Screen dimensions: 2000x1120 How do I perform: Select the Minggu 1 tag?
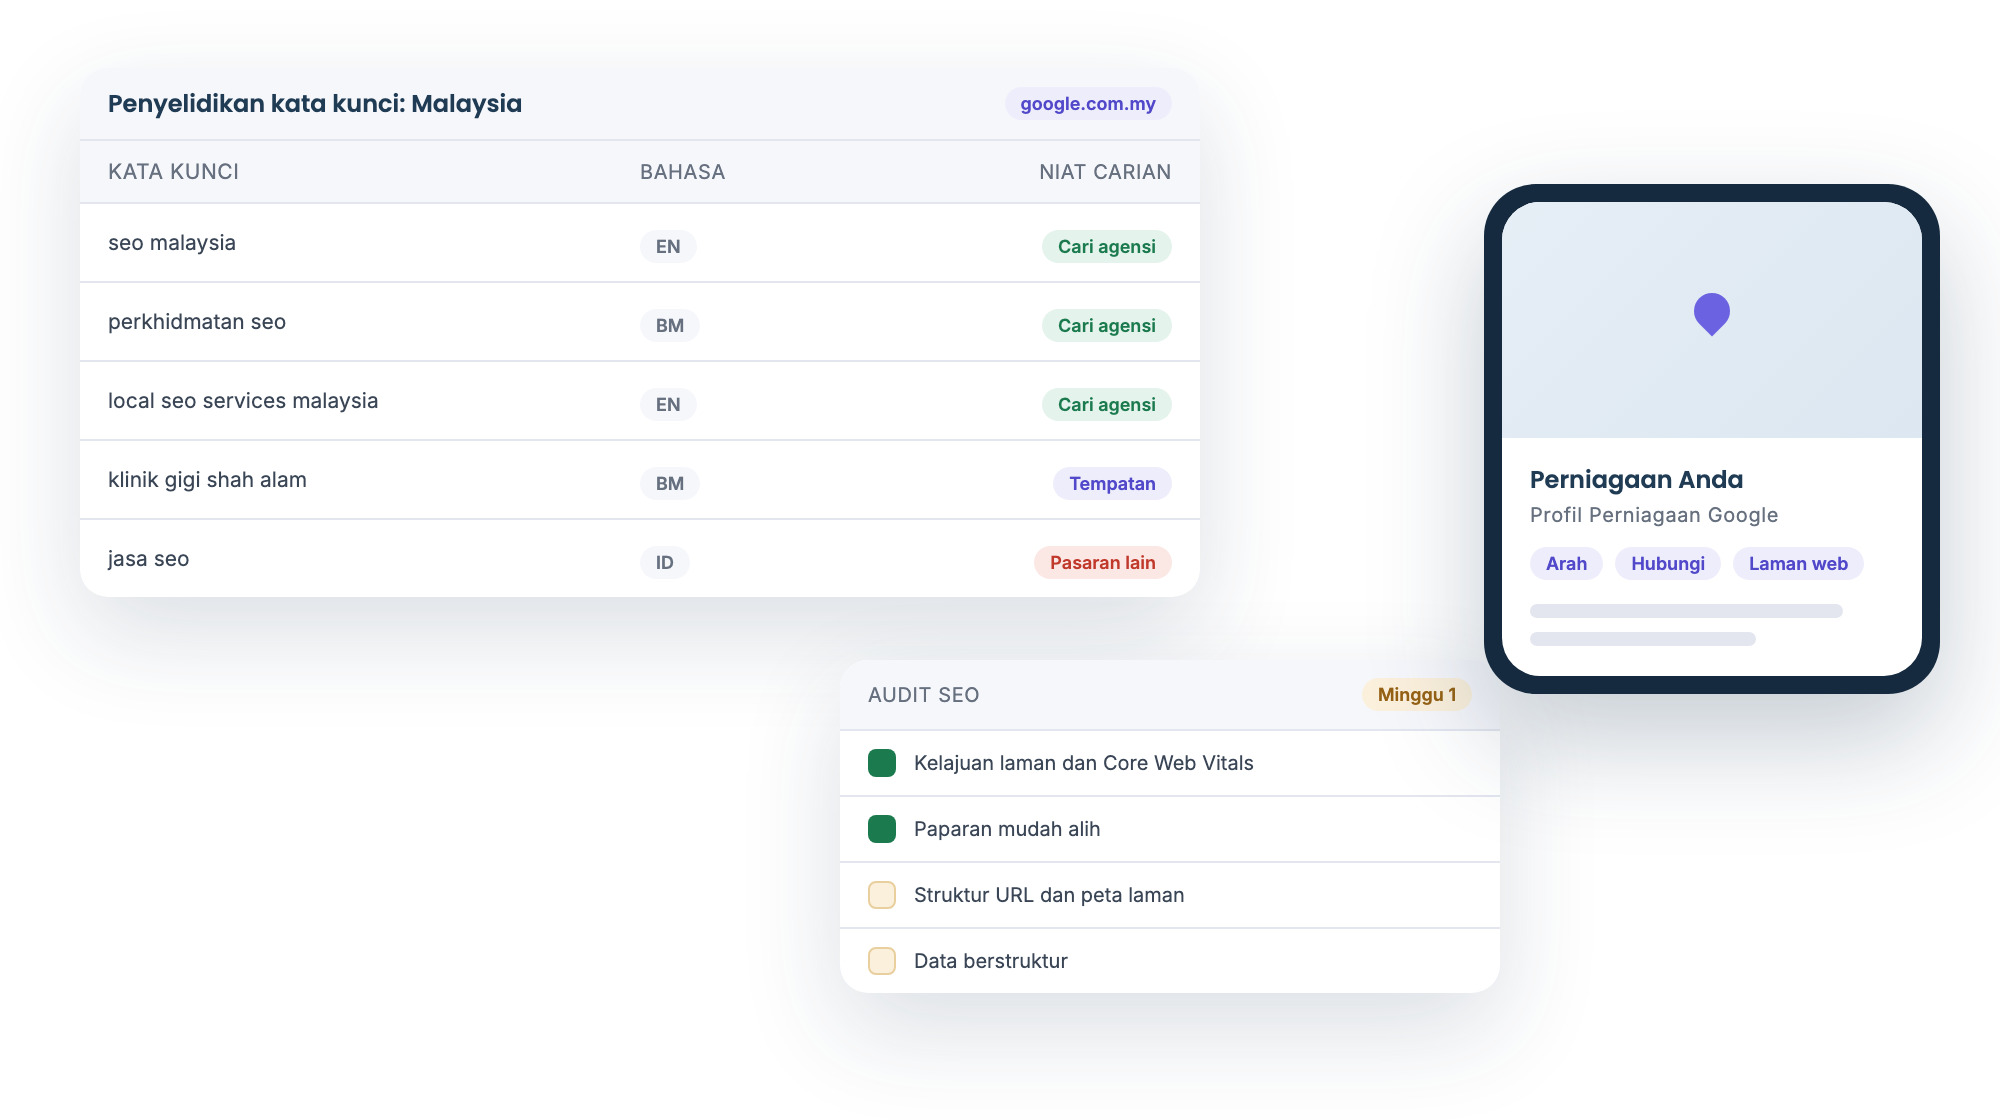1416,694
